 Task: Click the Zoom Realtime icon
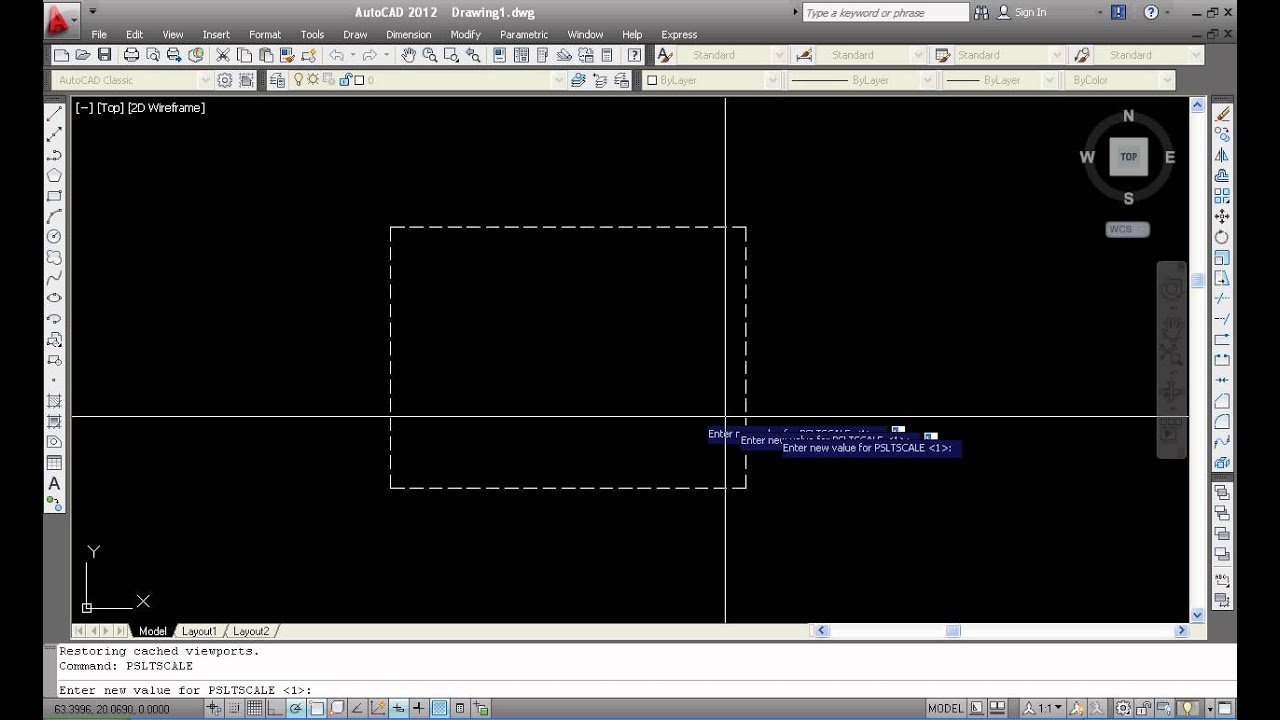coord(429,55)
